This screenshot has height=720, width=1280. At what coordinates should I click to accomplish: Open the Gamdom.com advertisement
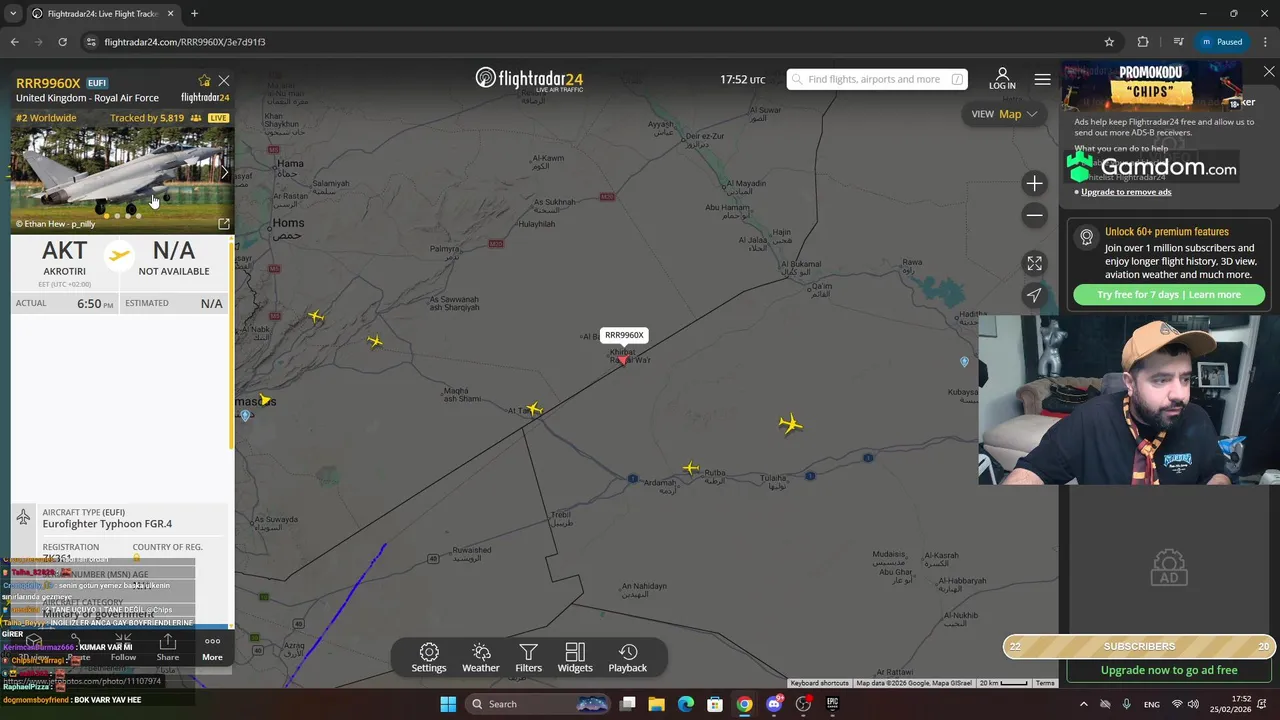pyautogui.click(x=1152, y=168)
